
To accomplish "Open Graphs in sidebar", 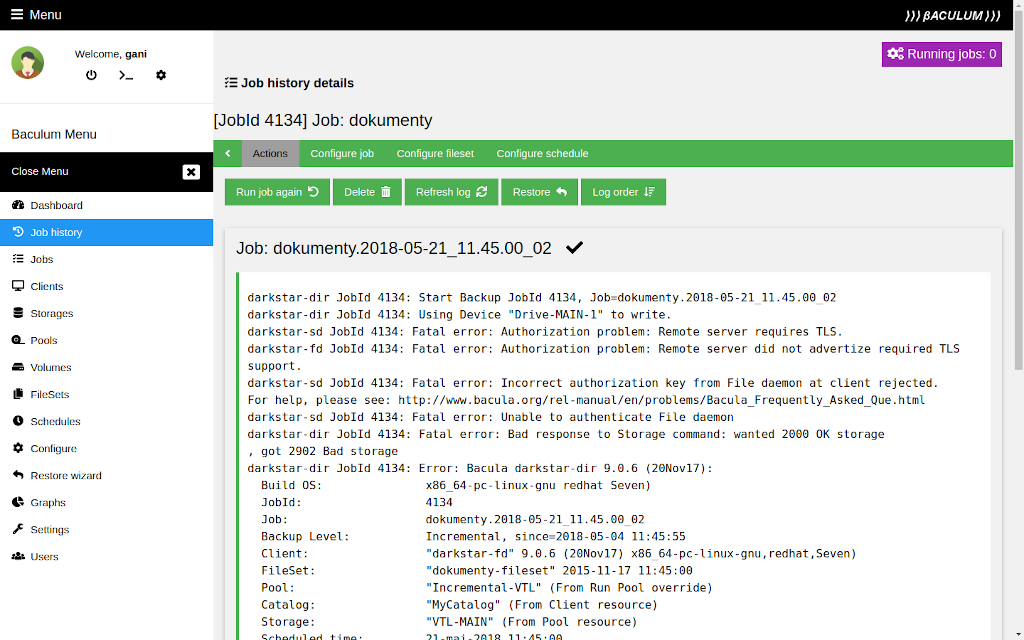I will 106,502.
